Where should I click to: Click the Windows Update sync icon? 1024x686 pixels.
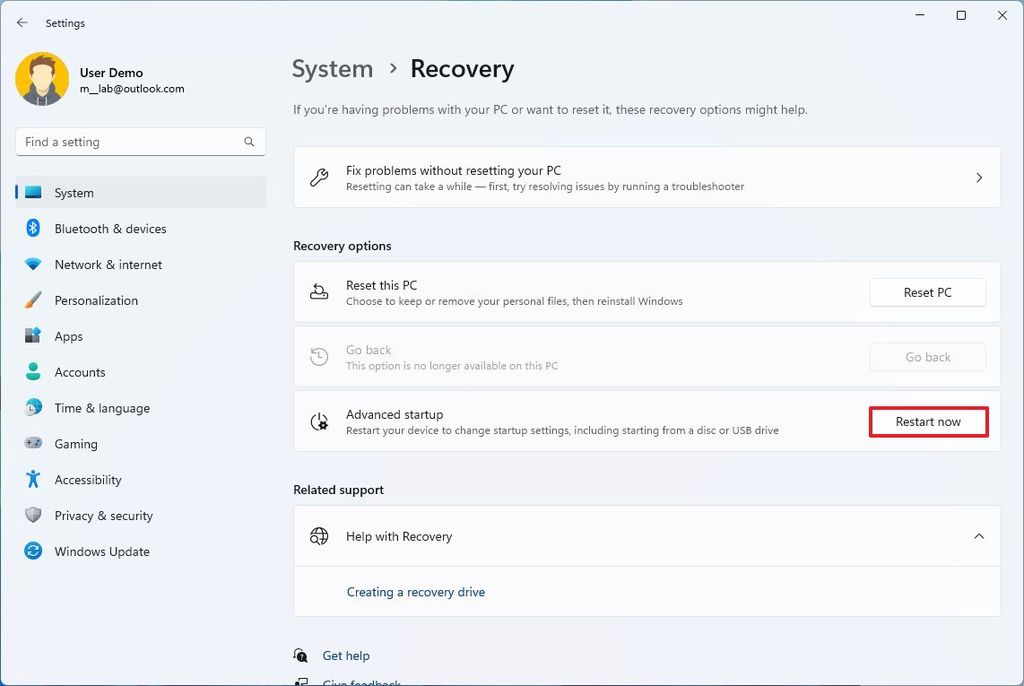click(33, 551)
